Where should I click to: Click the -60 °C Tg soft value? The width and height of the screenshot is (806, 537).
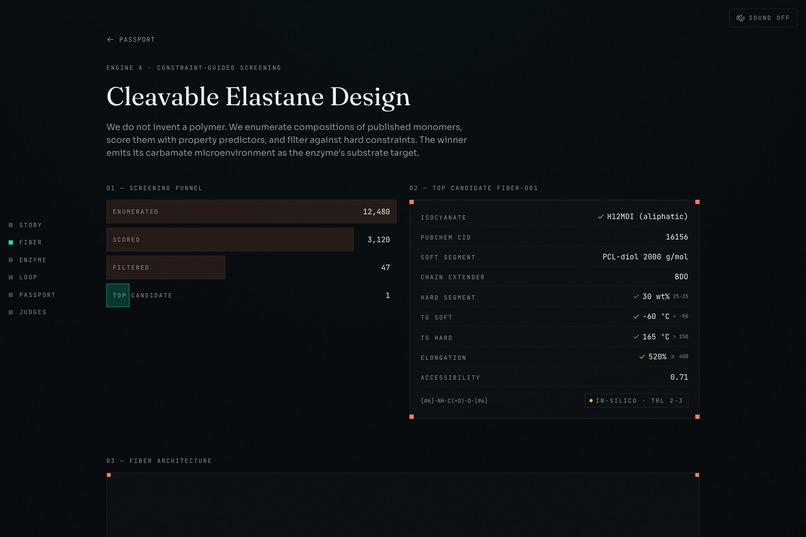(x=656, y=317)
